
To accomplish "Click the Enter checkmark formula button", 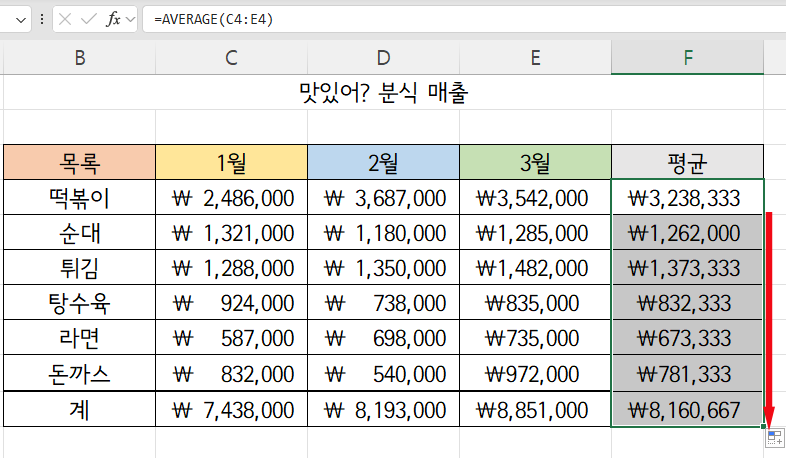I will 89,20.
